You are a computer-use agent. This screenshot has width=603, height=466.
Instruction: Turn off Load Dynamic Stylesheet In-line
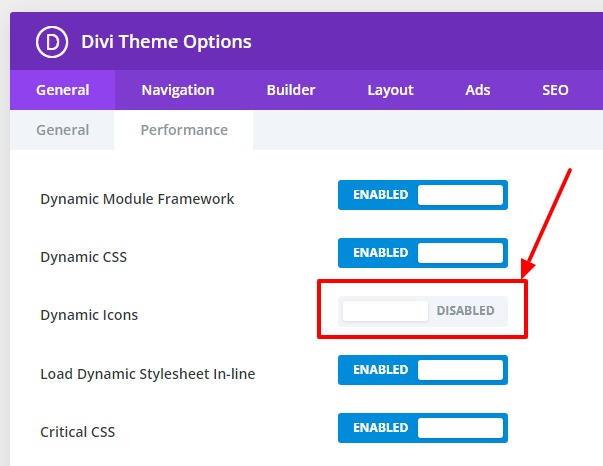click(x=423, y=370)
